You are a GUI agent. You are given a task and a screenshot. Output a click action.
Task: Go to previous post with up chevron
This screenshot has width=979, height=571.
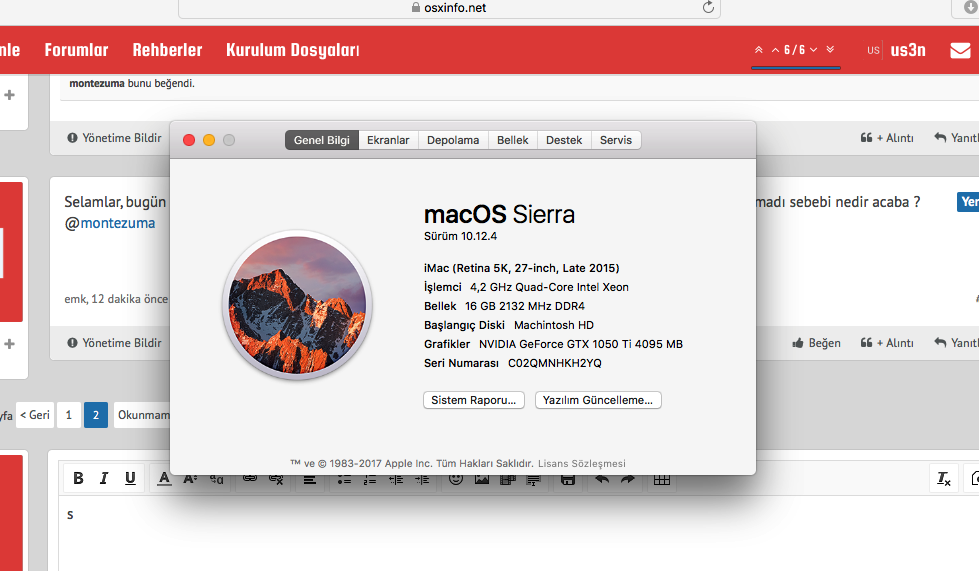coord(775,50)
